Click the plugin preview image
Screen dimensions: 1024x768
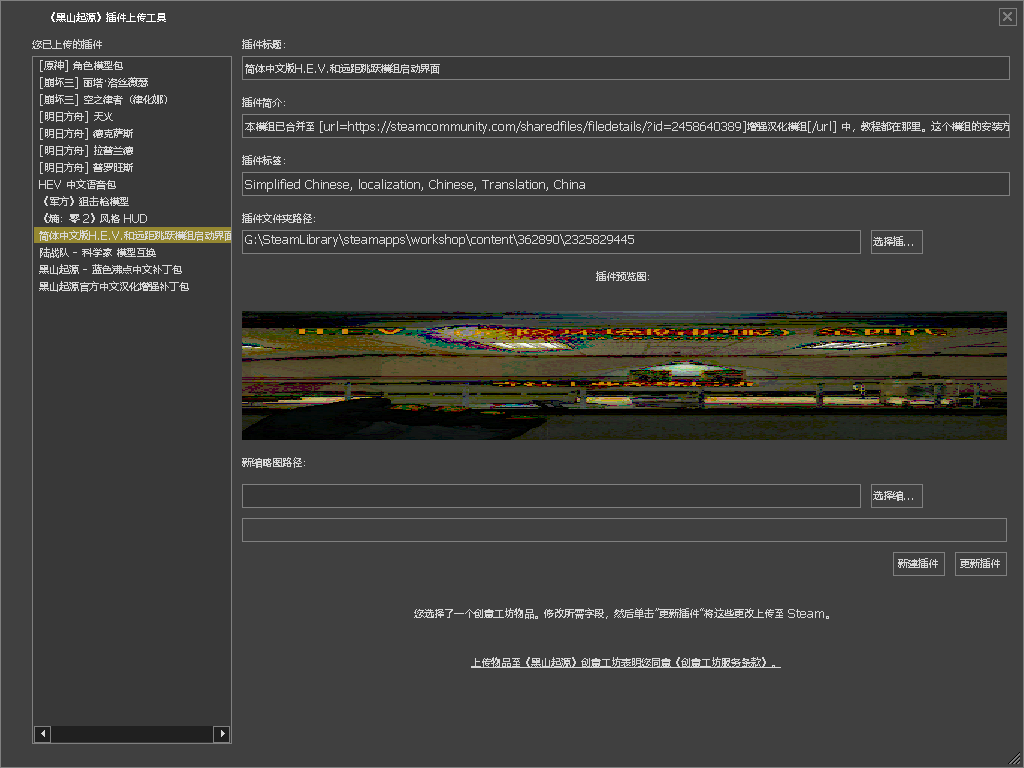pyautogui.click(x=624, y=375)
